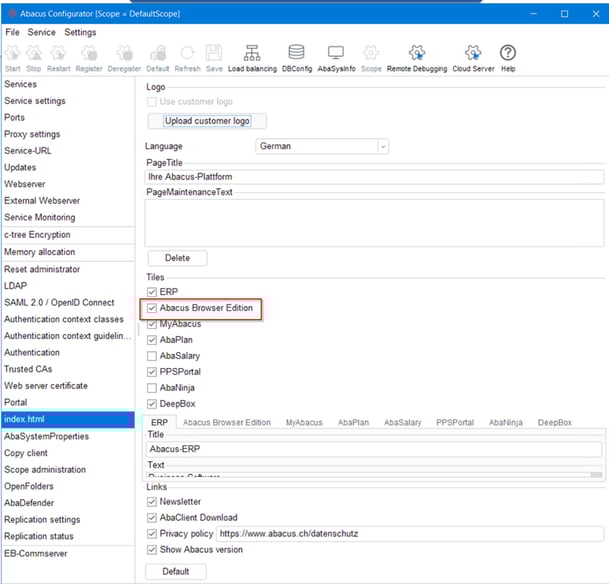This screenshot has width=609, height=584.
Task: Switch to the PPSPortal tab
Action: [455, 422]
